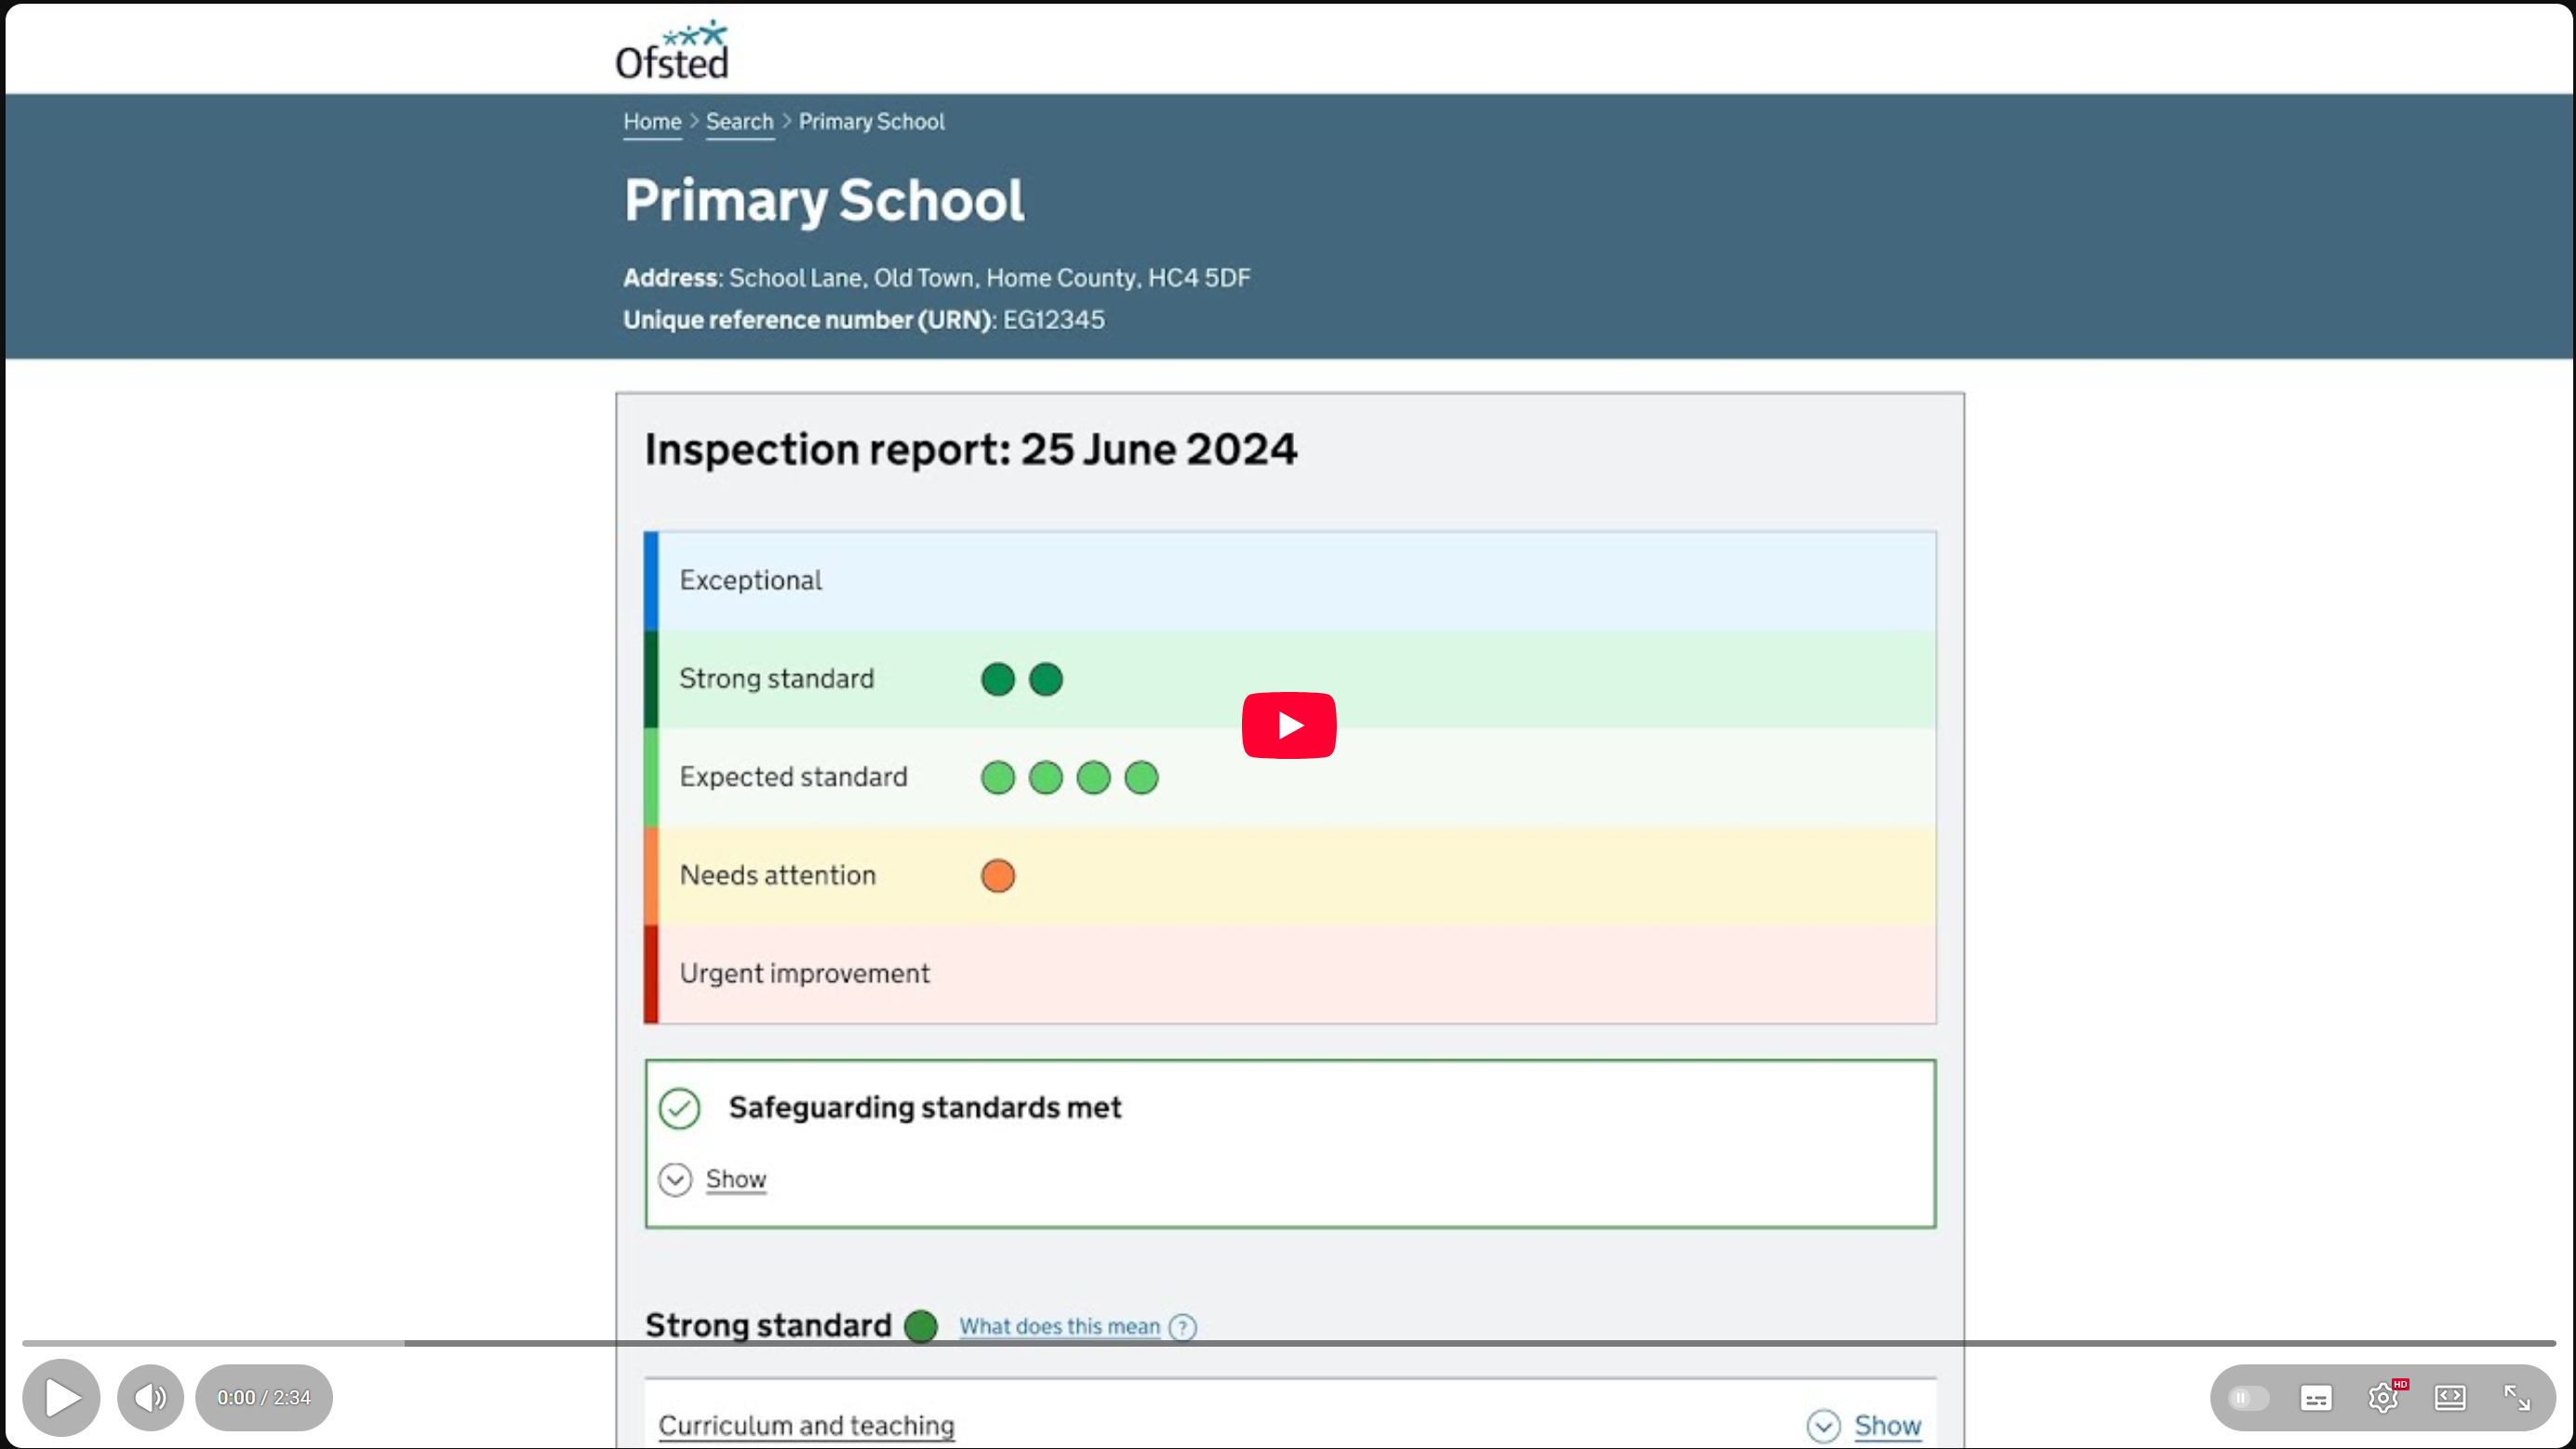Enter fullscreen with the expand arrows icon
Image resolution: width=2576 pixels, height=1449 pixels.
(2516, 1397)
